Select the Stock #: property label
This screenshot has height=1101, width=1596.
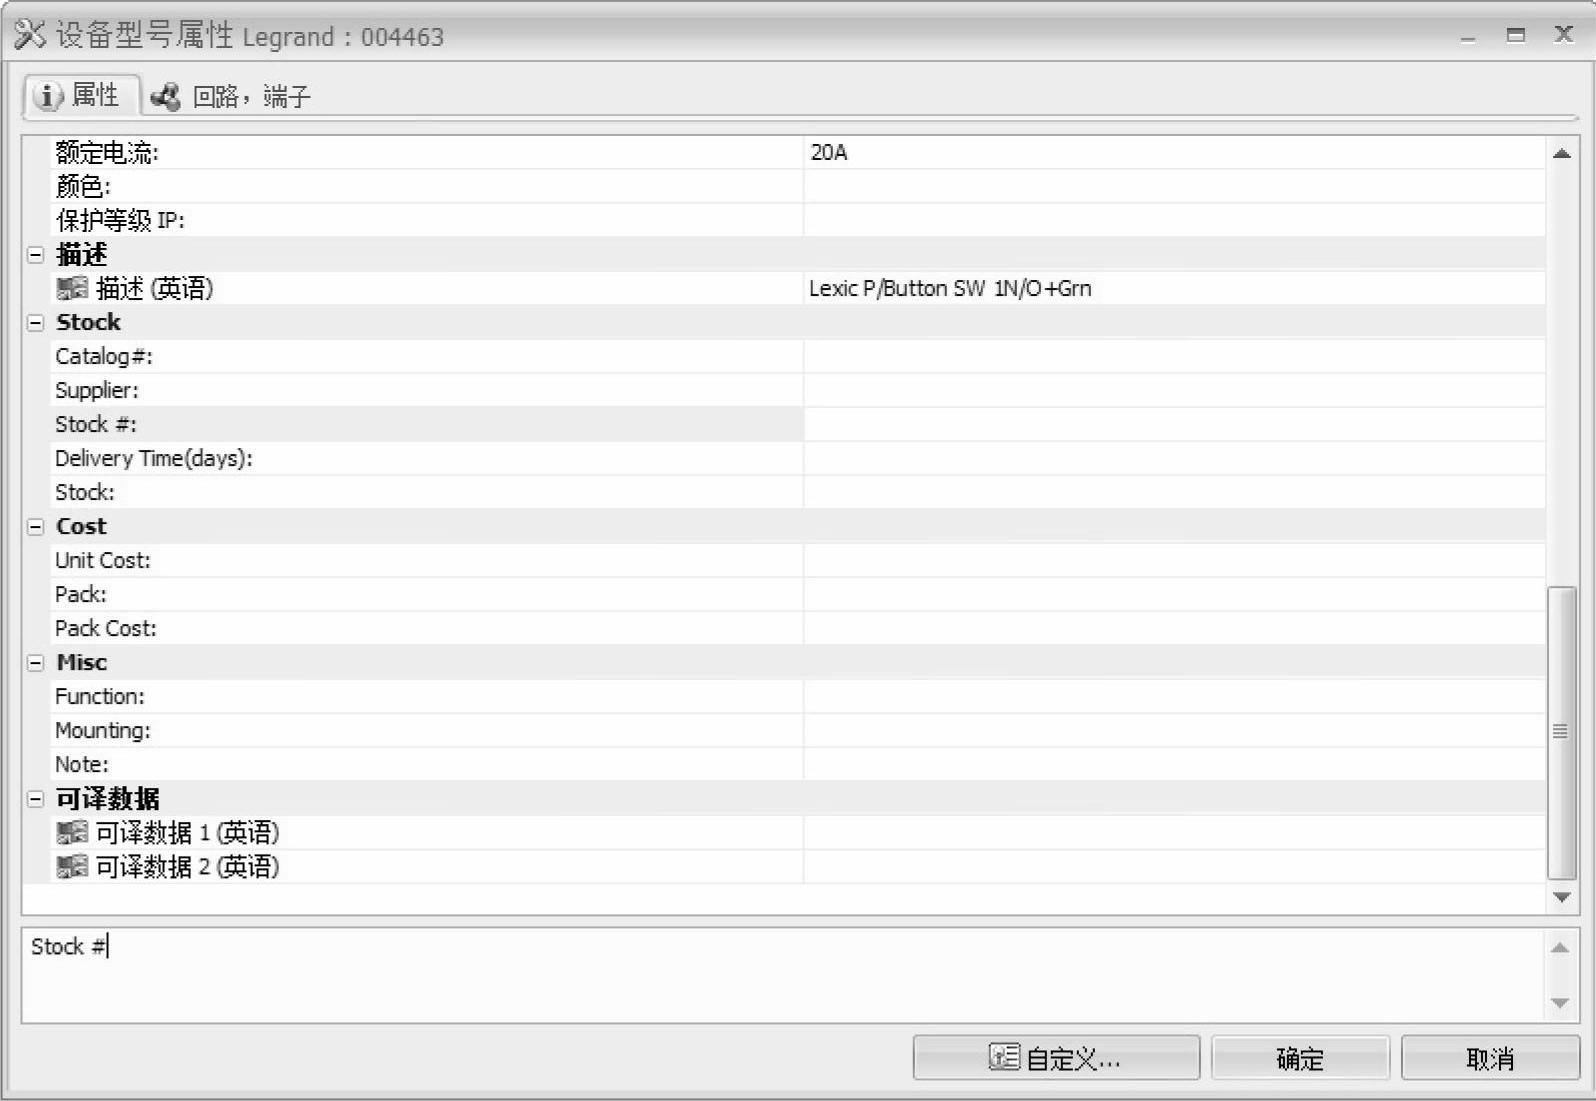click(96, 424)
